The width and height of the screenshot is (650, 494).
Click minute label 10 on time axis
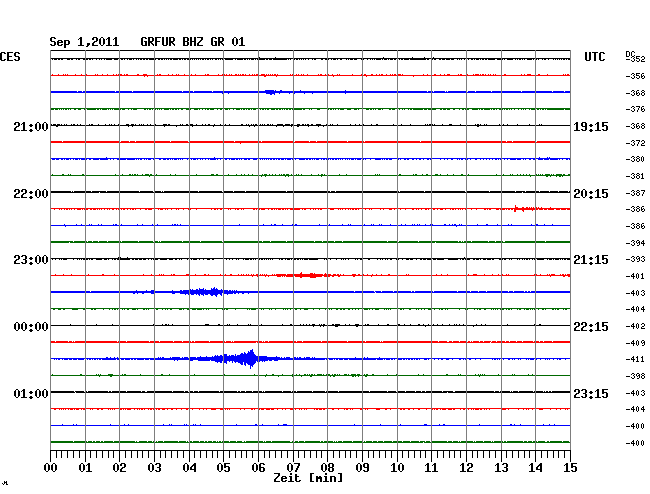(x=397, y=467)
